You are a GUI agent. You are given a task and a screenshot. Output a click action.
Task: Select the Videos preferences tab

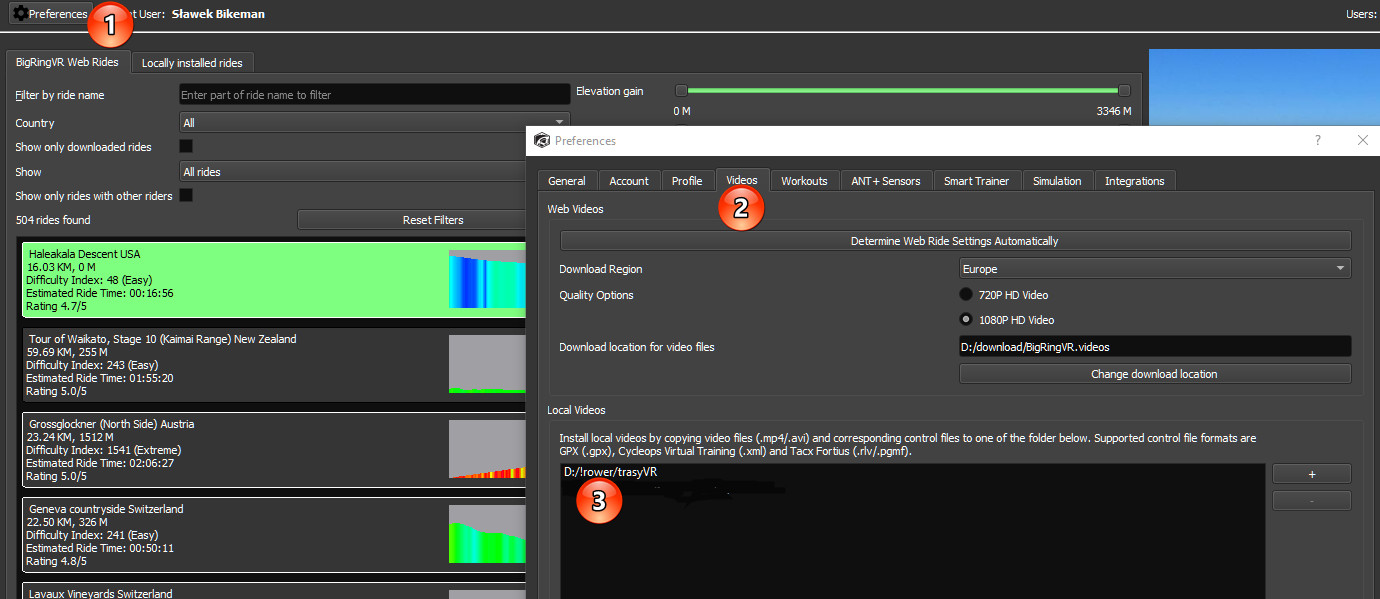pos(742,179)
